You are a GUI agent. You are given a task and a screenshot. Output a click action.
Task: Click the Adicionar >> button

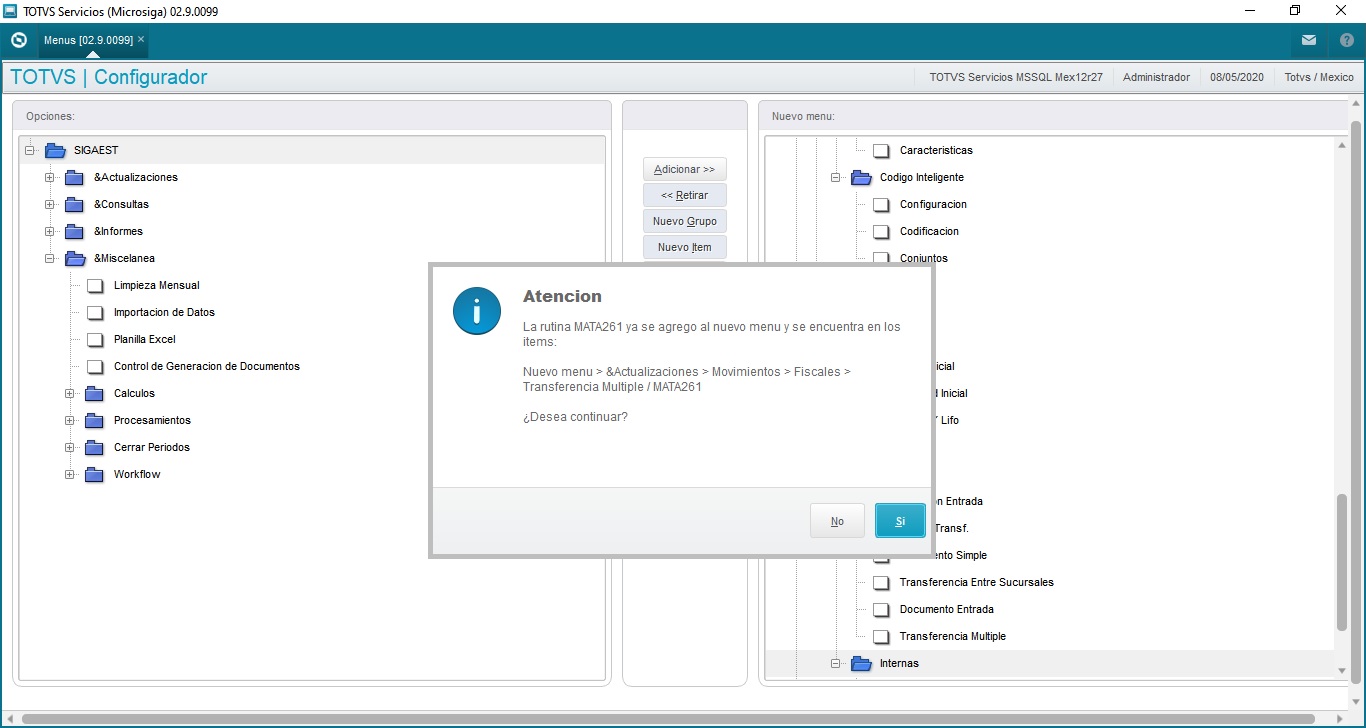685,169
